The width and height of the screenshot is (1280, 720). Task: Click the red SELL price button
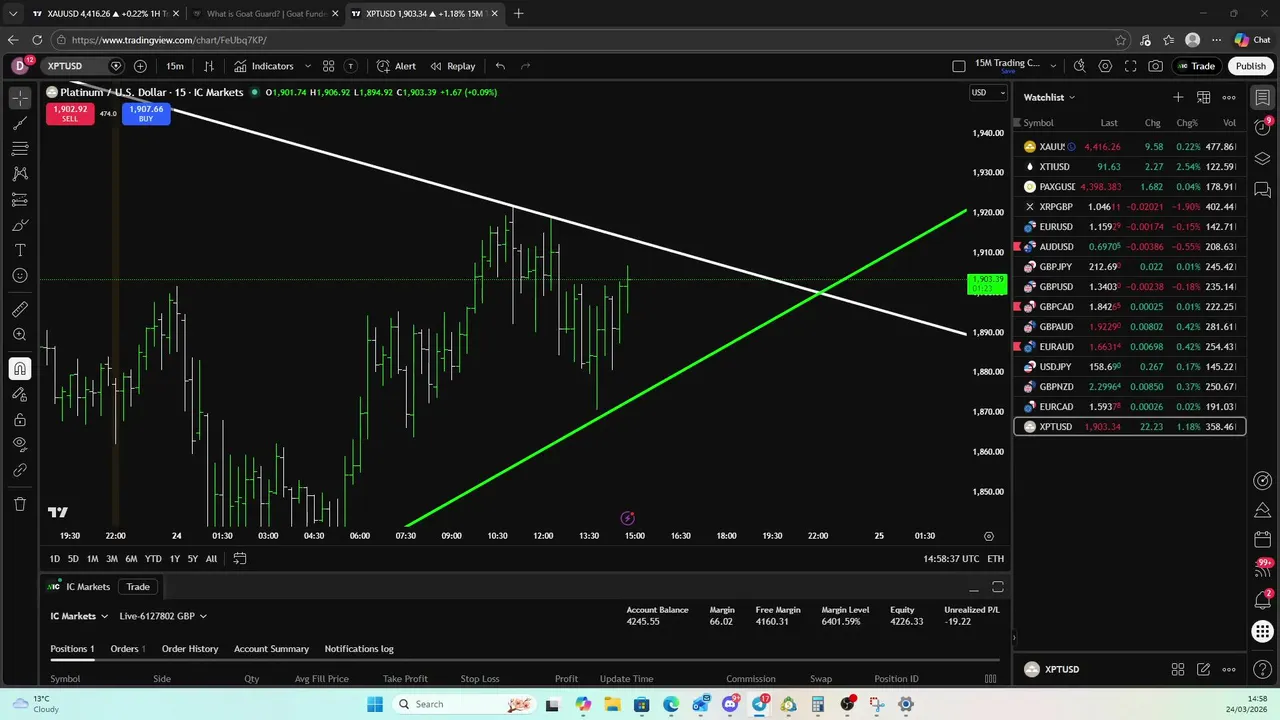click(70, 113)
